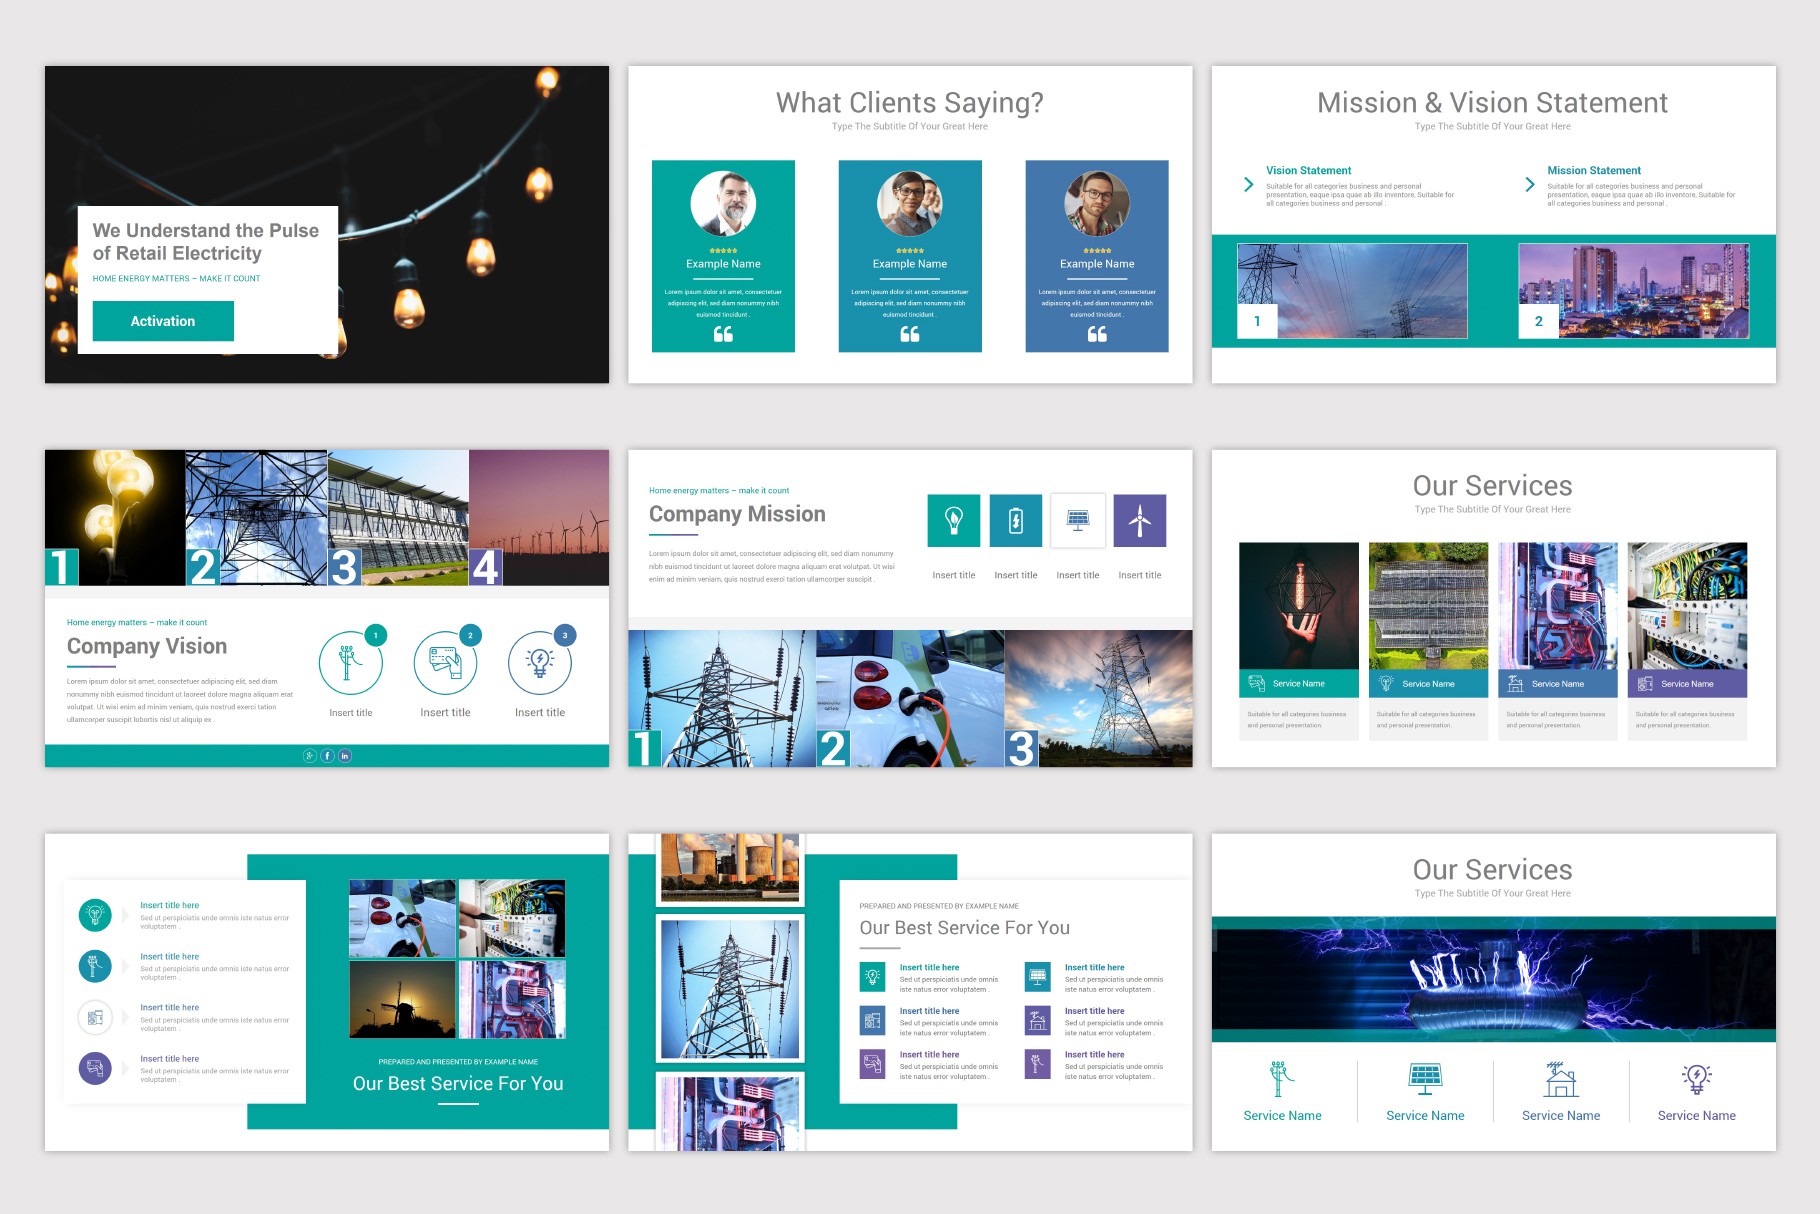Click the quote mark on the first testimonial card
The width and height of the screenshot is (1820, 1214).
(x=723, y=334)
